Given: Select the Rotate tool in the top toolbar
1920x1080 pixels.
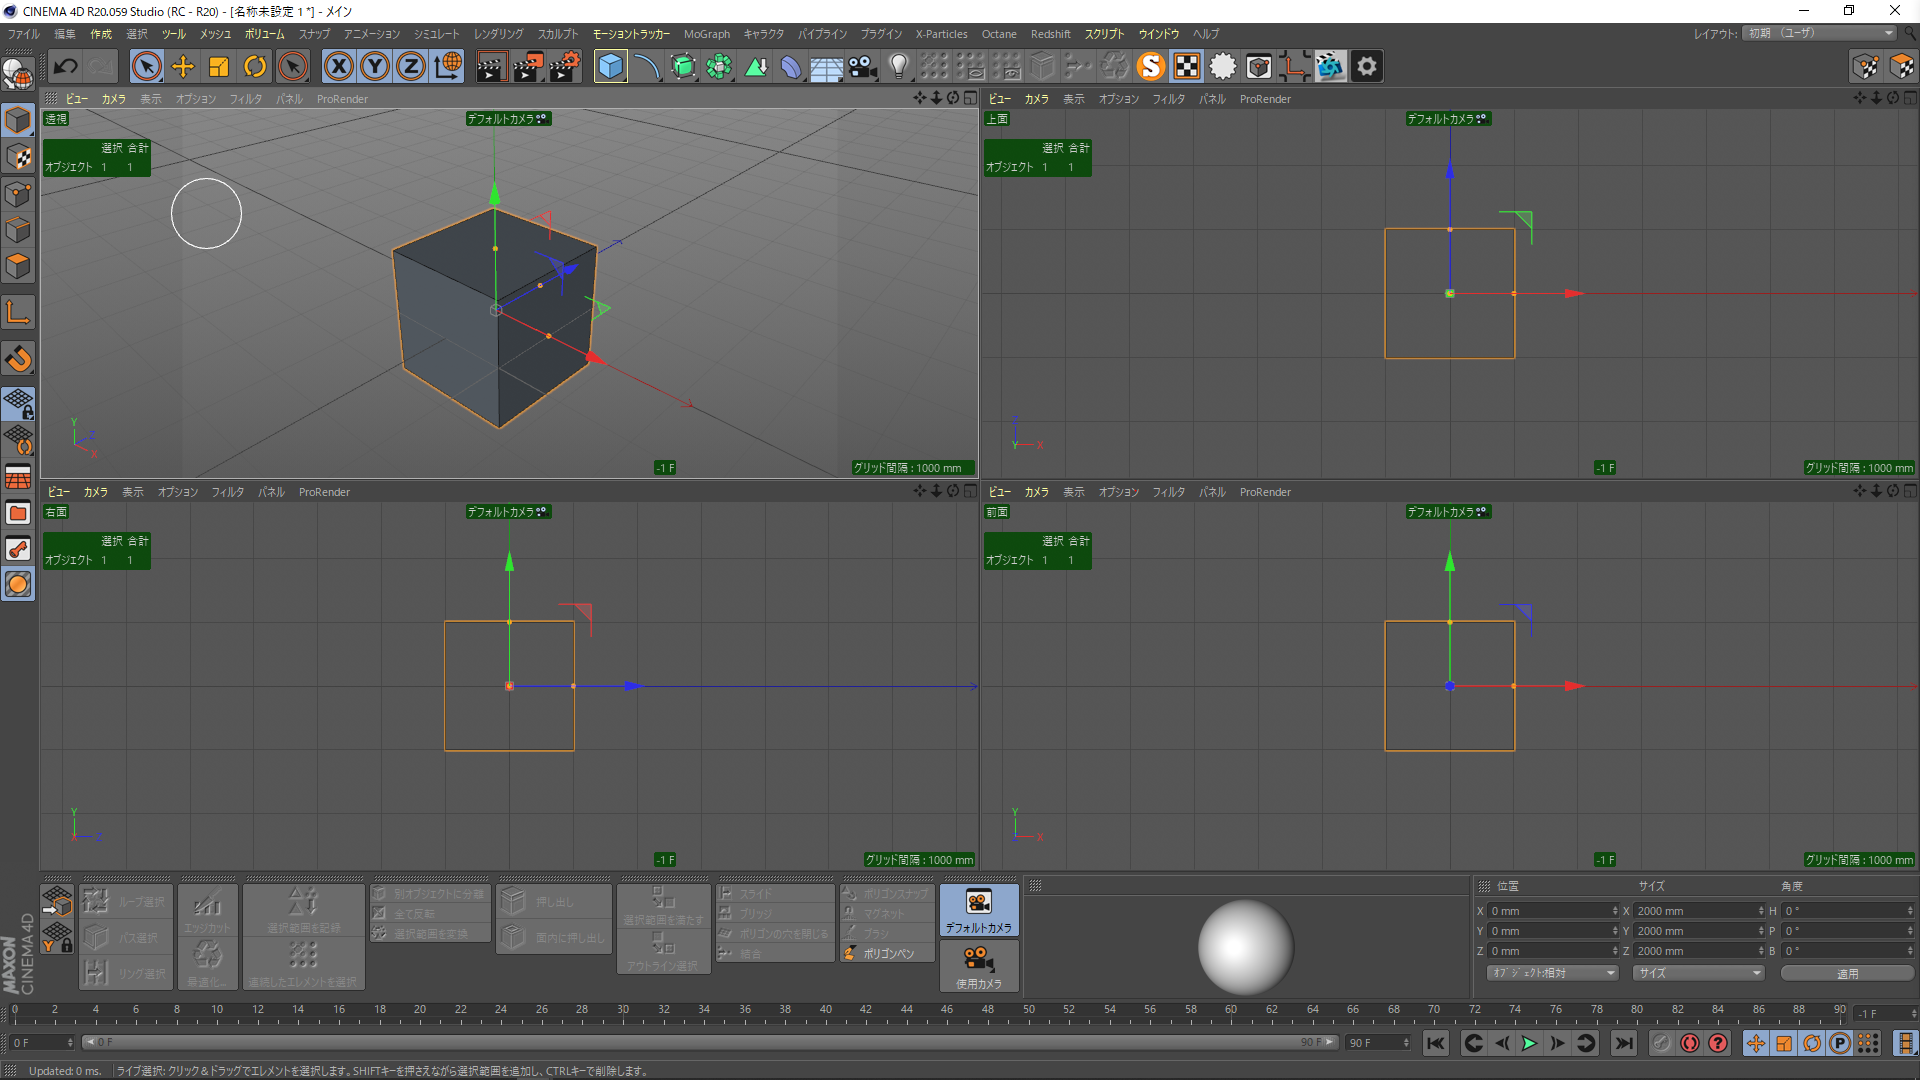Looking at the screenshot, I should (255, 67).
